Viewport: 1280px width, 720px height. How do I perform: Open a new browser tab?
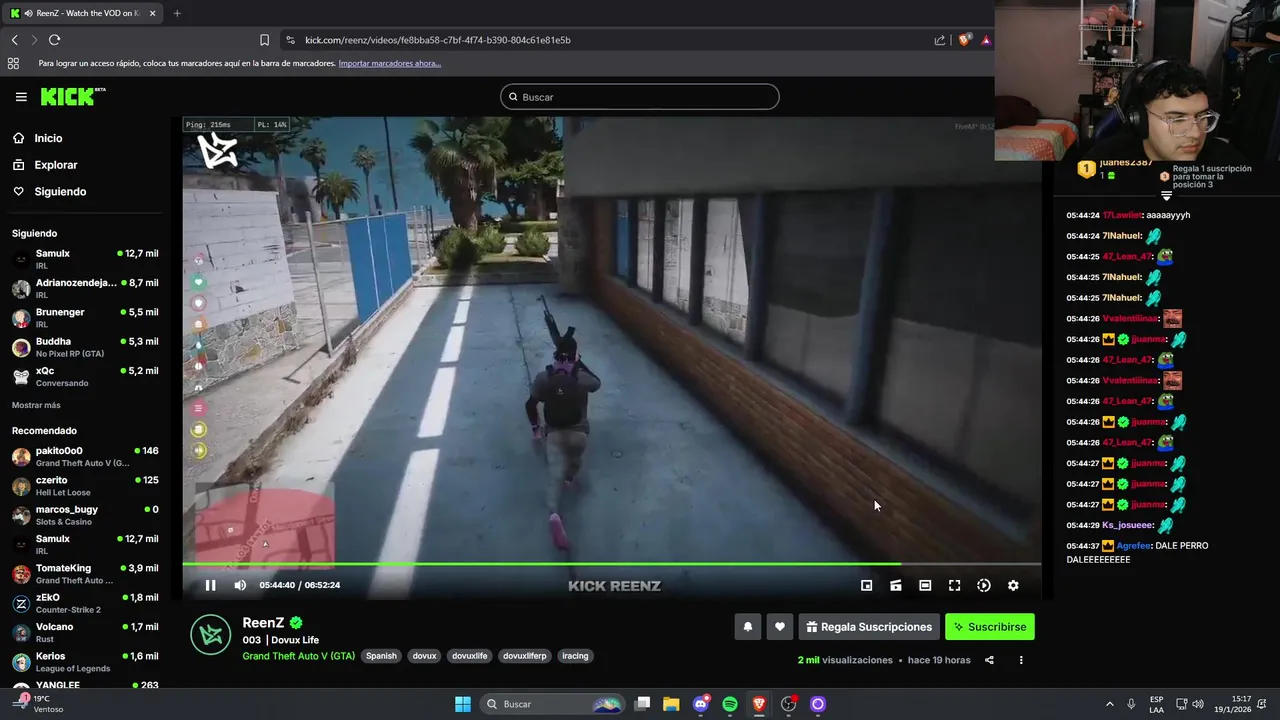click(x=177, y=13)
